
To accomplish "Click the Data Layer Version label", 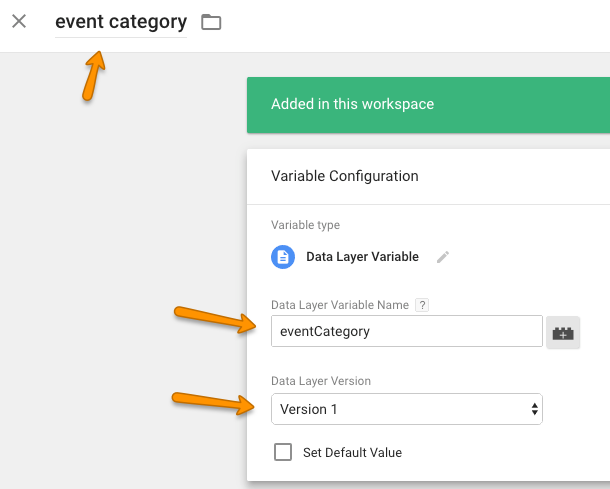I will (x=321, y=381).
